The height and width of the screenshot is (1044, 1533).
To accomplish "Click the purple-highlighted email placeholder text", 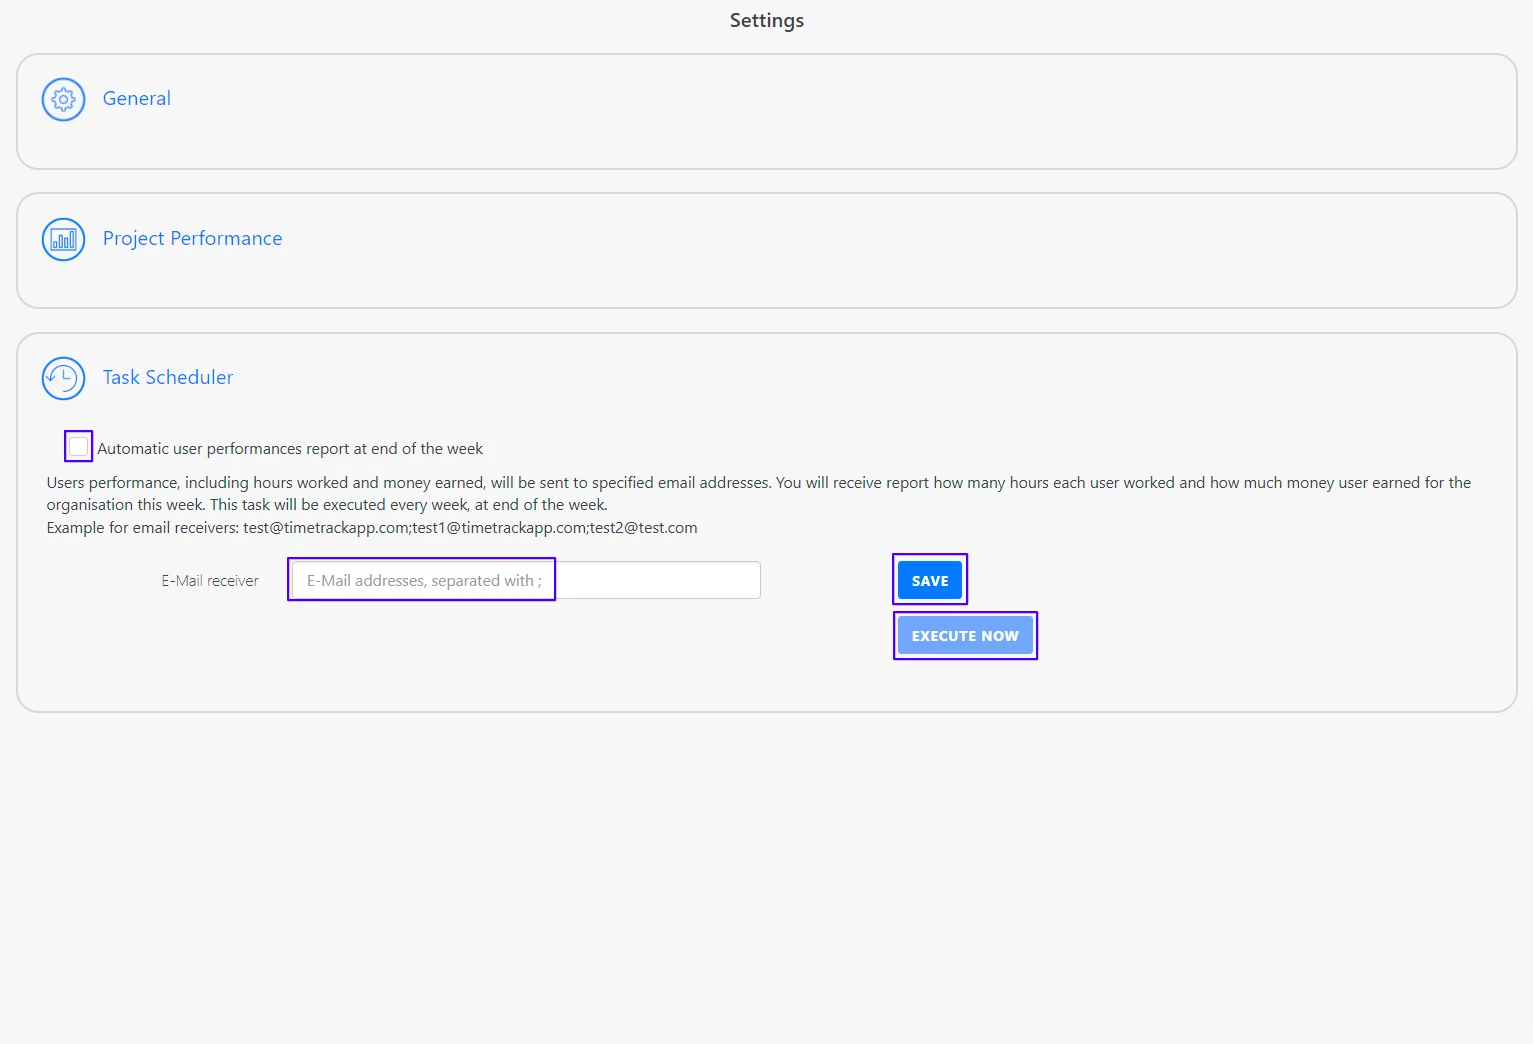I will coord(422,580).
